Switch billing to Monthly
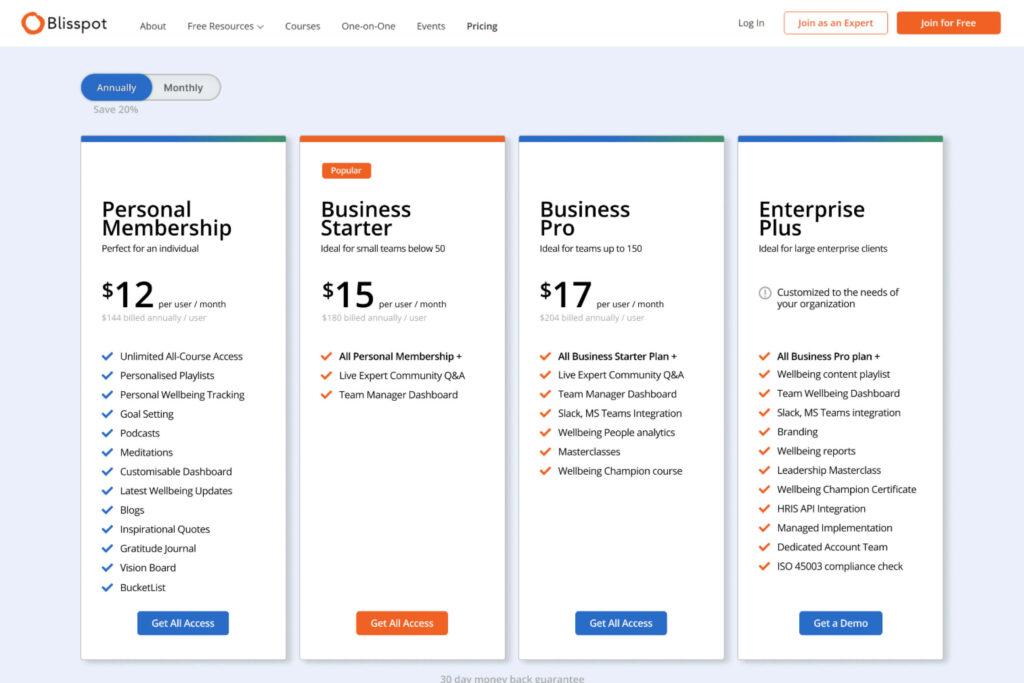Screen dimensions: 1024x683 click(x=183, y=88)
